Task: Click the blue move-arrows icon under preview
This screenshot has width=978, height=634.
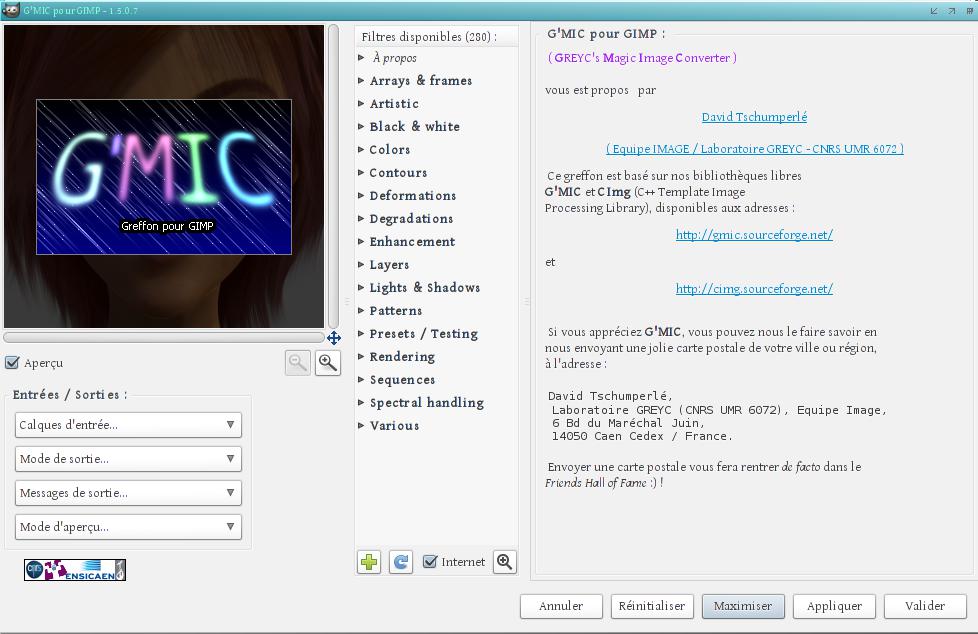Action: [334, 338]
